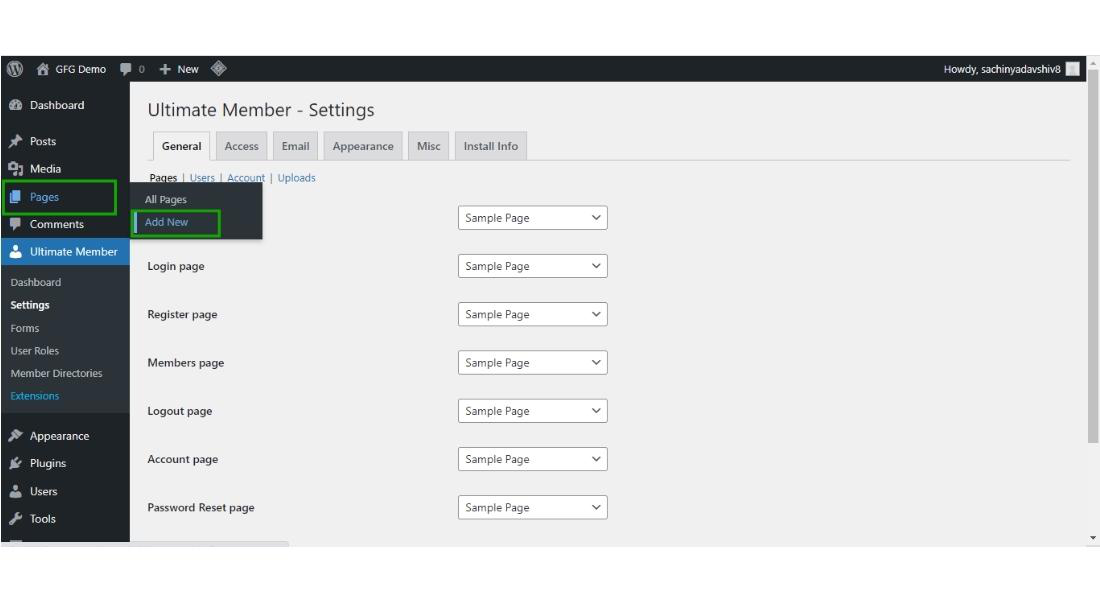Open Pages menu item

point(44,197)
